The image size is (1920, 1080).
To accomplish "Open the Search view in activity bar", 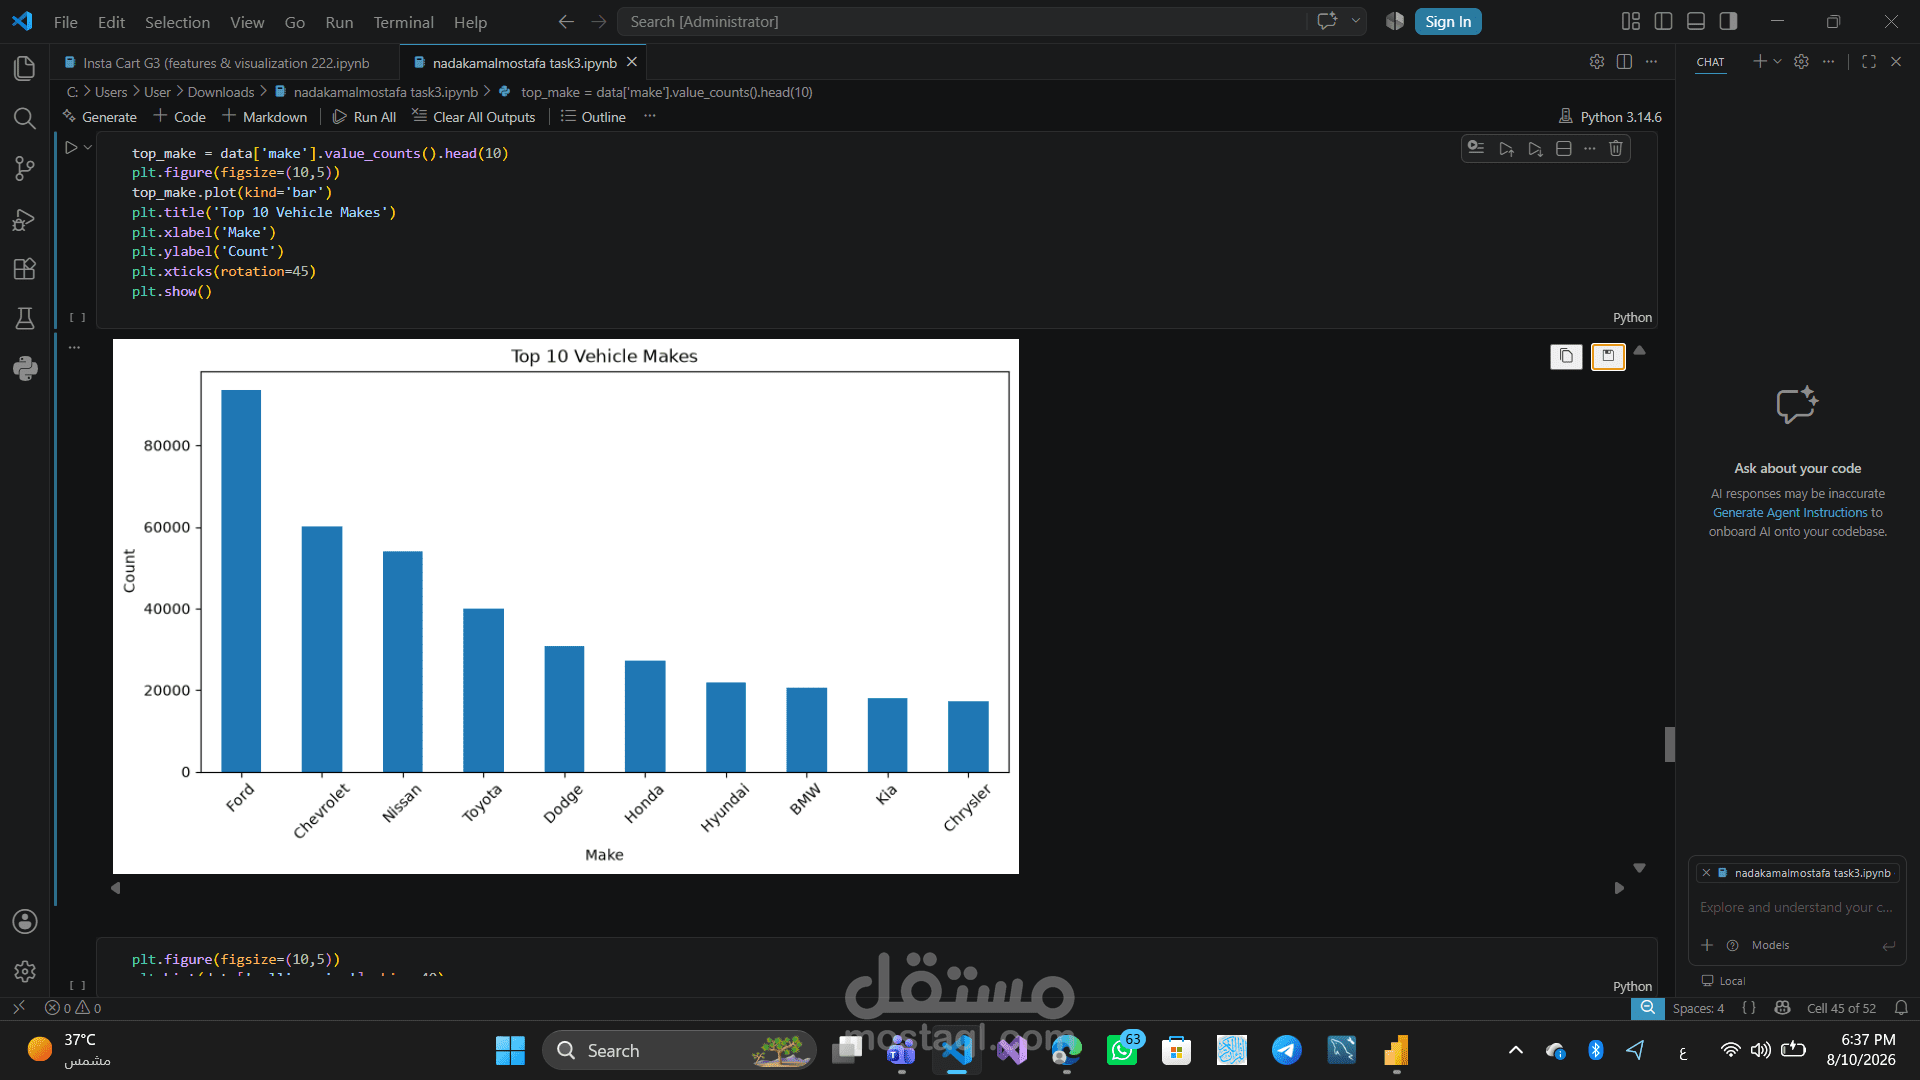I will [25, 118].
